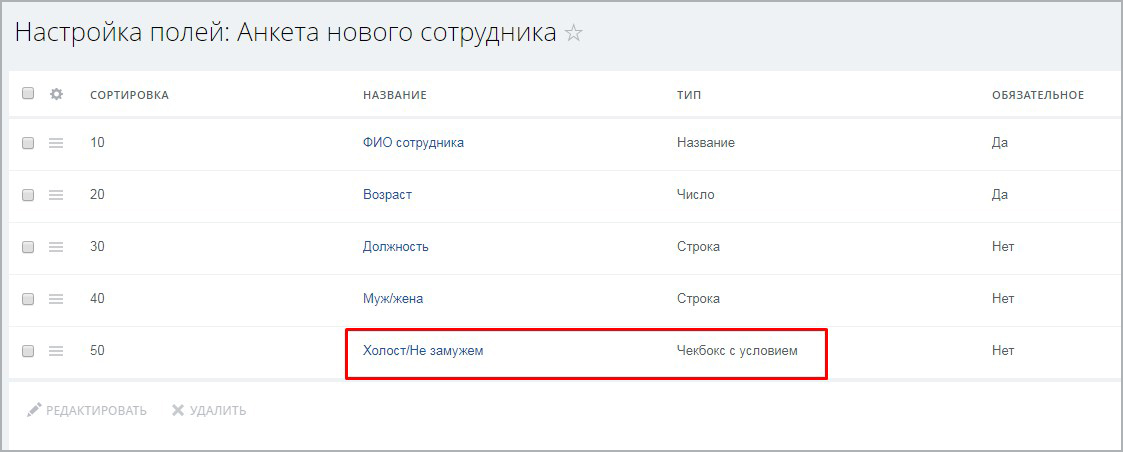The height and width of the screenshot is (452, 1123).
Task: Click the sort value 50
Action: click(x=97, y=351)
